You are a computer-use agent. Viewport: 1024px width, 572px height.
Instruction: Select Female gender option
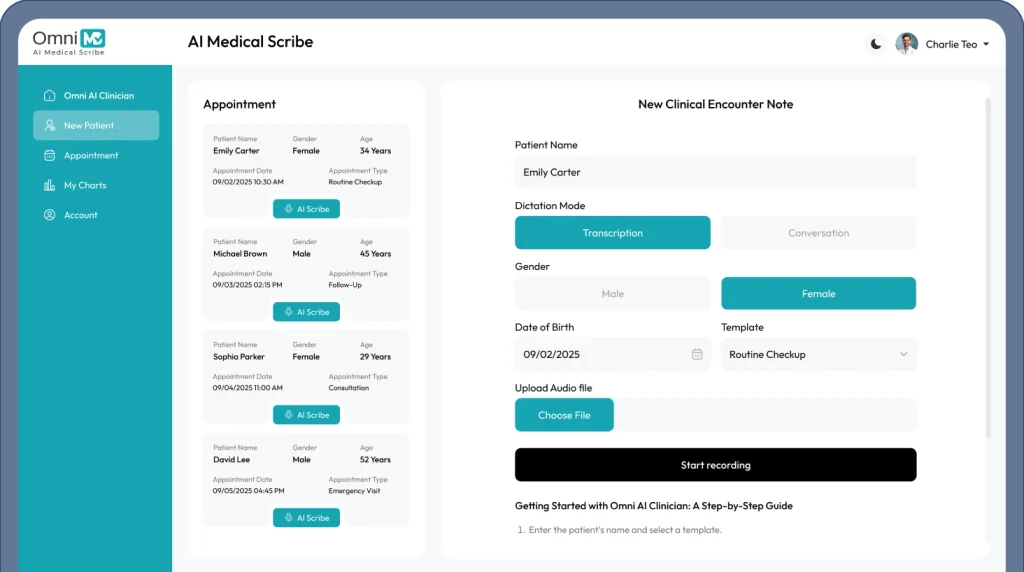click(818, 294)
